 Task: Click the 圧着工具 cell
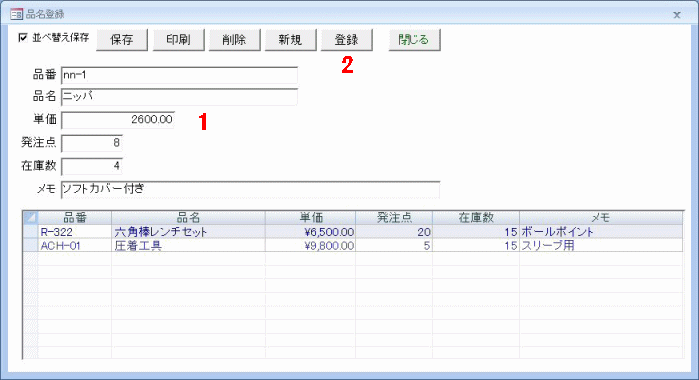pos(189,245)
